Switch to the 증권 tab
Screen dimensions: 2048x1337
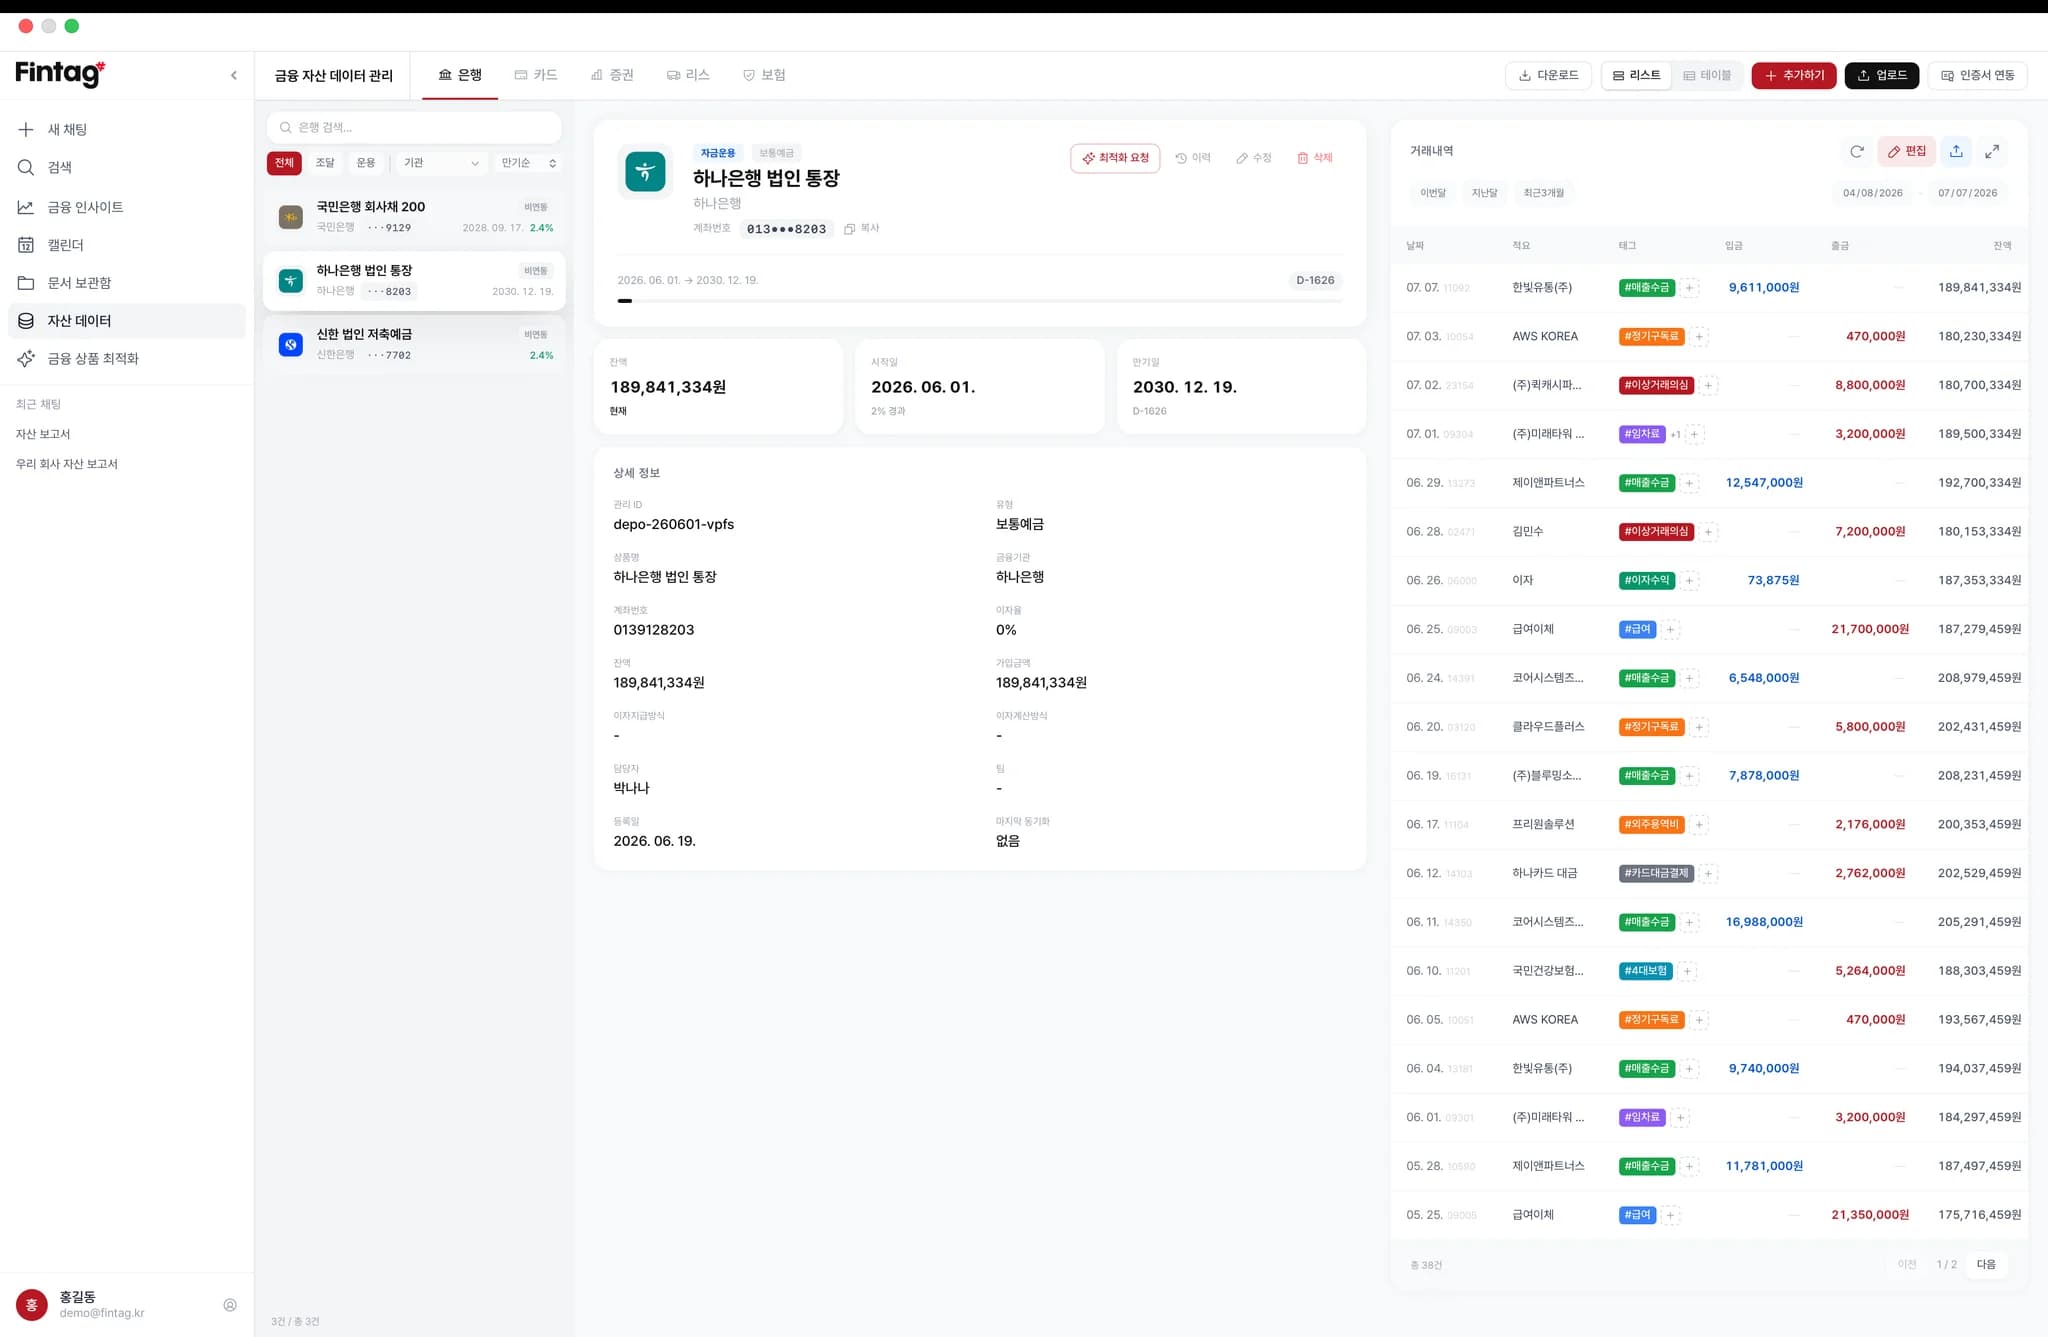click(x=612, y=75)
